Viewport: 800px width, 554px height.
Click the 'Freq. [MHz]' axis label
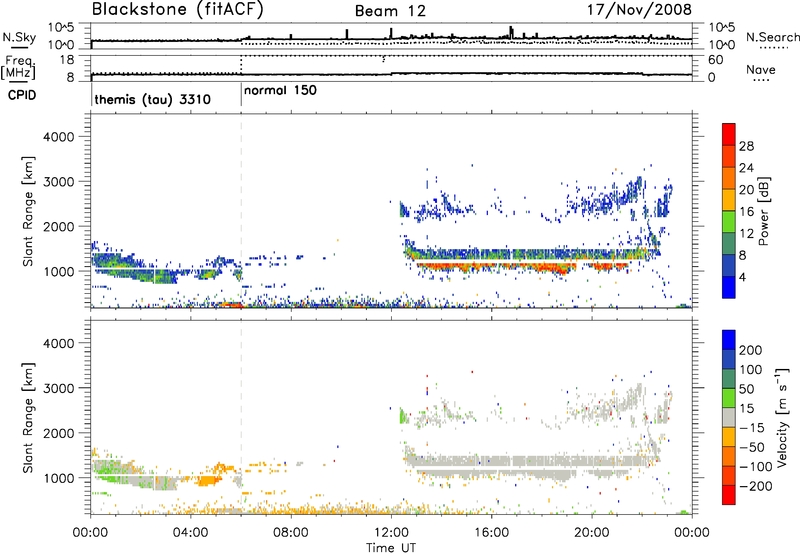tap(19, 67)
